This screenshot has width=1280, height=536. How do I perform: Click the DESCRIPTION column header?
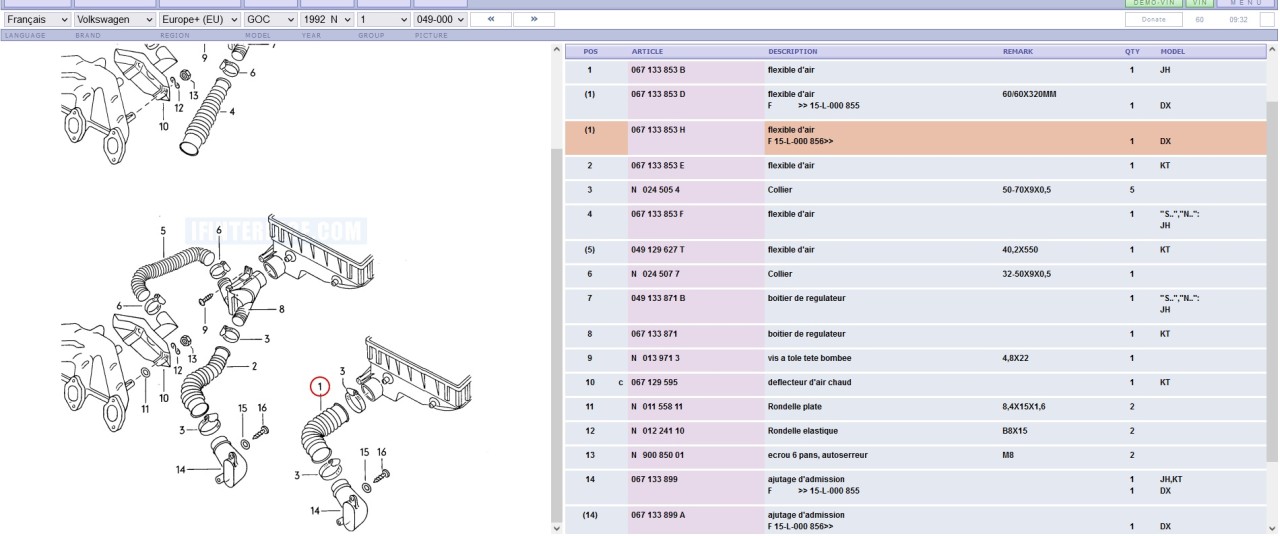point(792,52)
